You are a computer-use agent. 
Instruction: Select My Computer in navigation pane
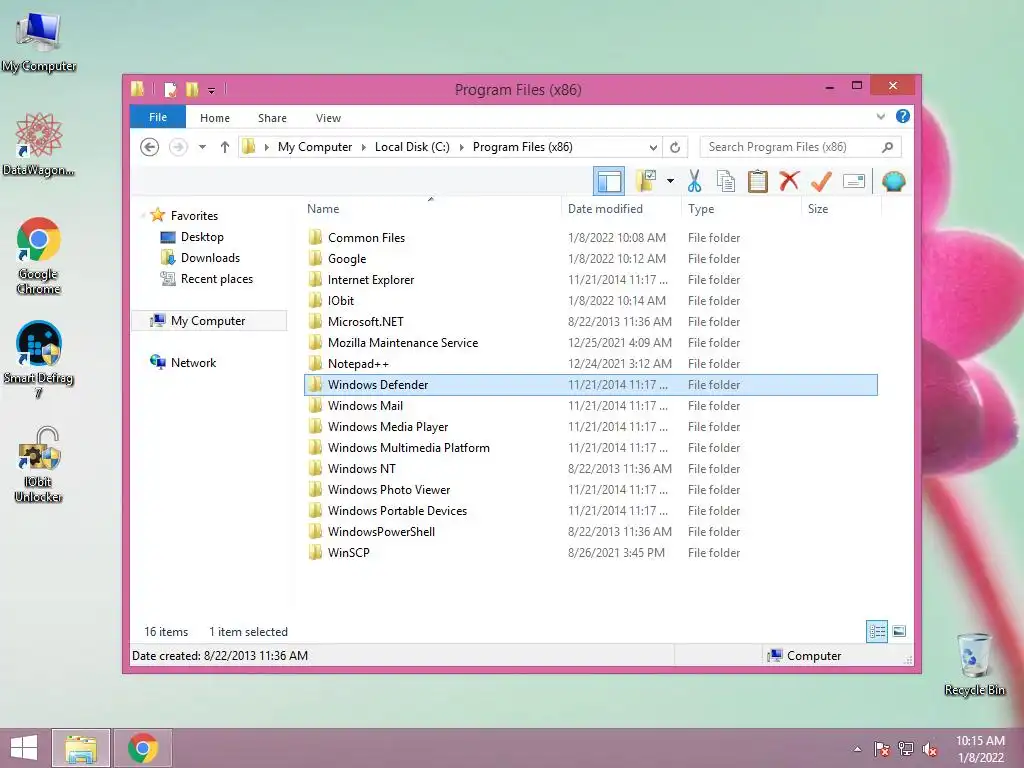(208, 321)
